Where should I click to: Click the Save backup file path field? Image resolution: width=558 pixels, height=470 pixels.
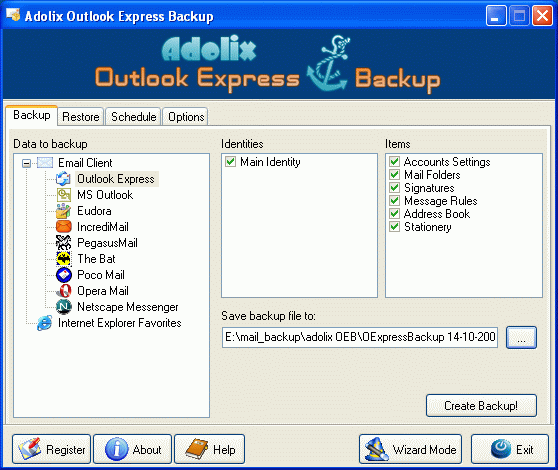point(359,337)
